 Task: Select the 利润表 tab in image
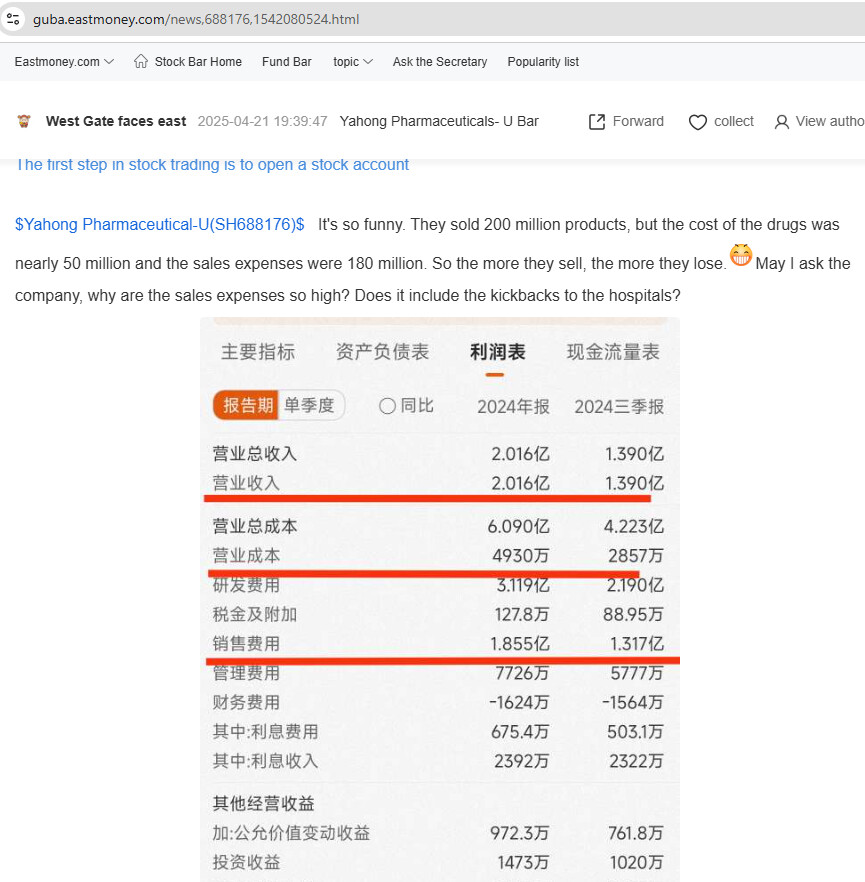(497, 352)
